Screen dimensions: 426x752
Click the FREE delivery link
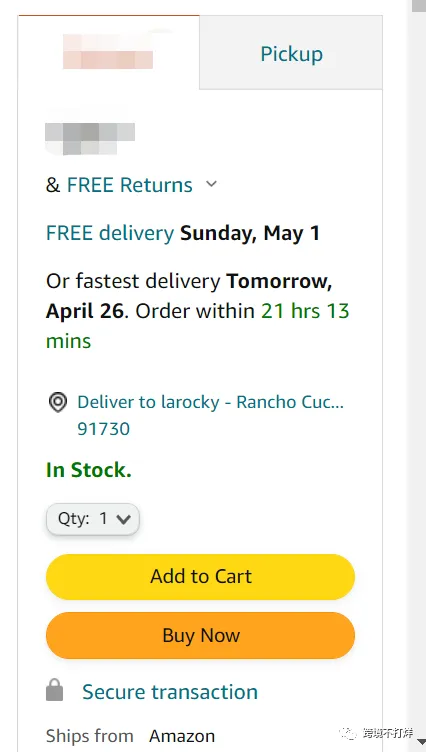pyautogui.click(x=110, y=234)
